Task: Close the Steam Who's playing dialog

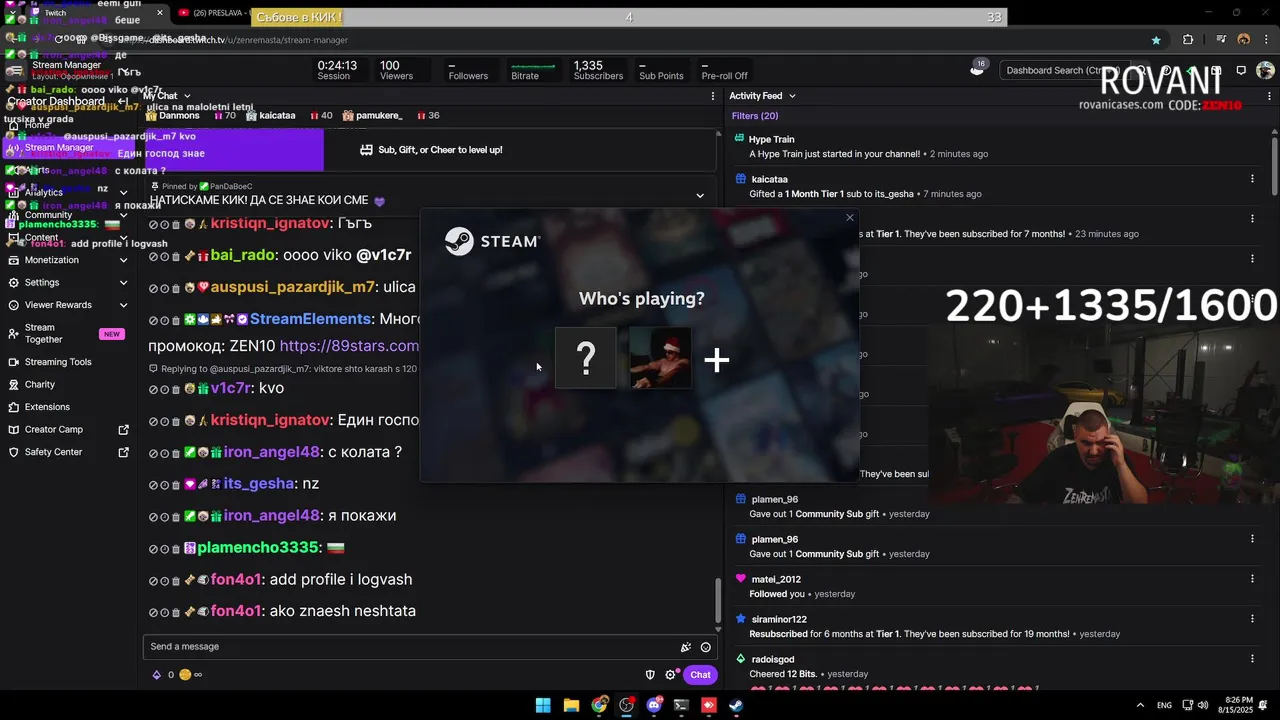Action: (x=850, y=218)
